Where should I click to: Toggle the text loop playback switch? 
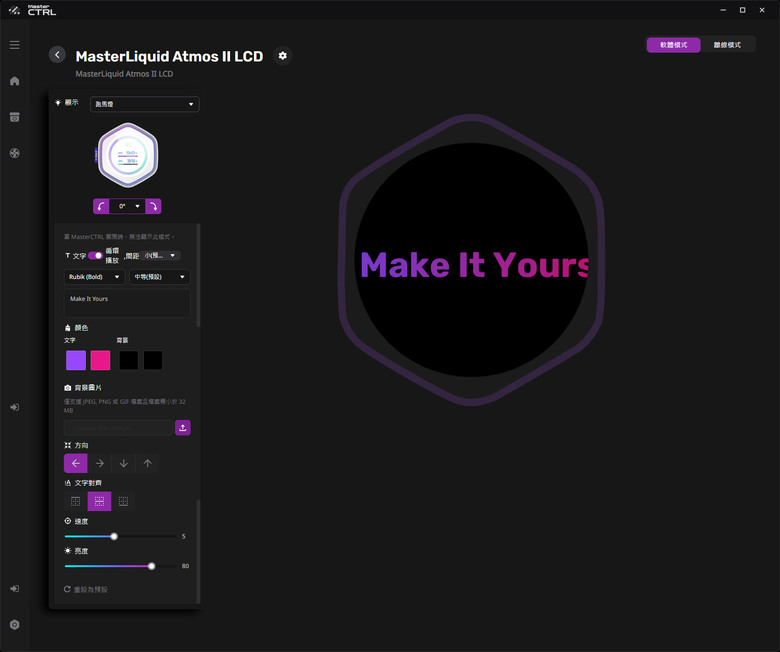point(95,256)
